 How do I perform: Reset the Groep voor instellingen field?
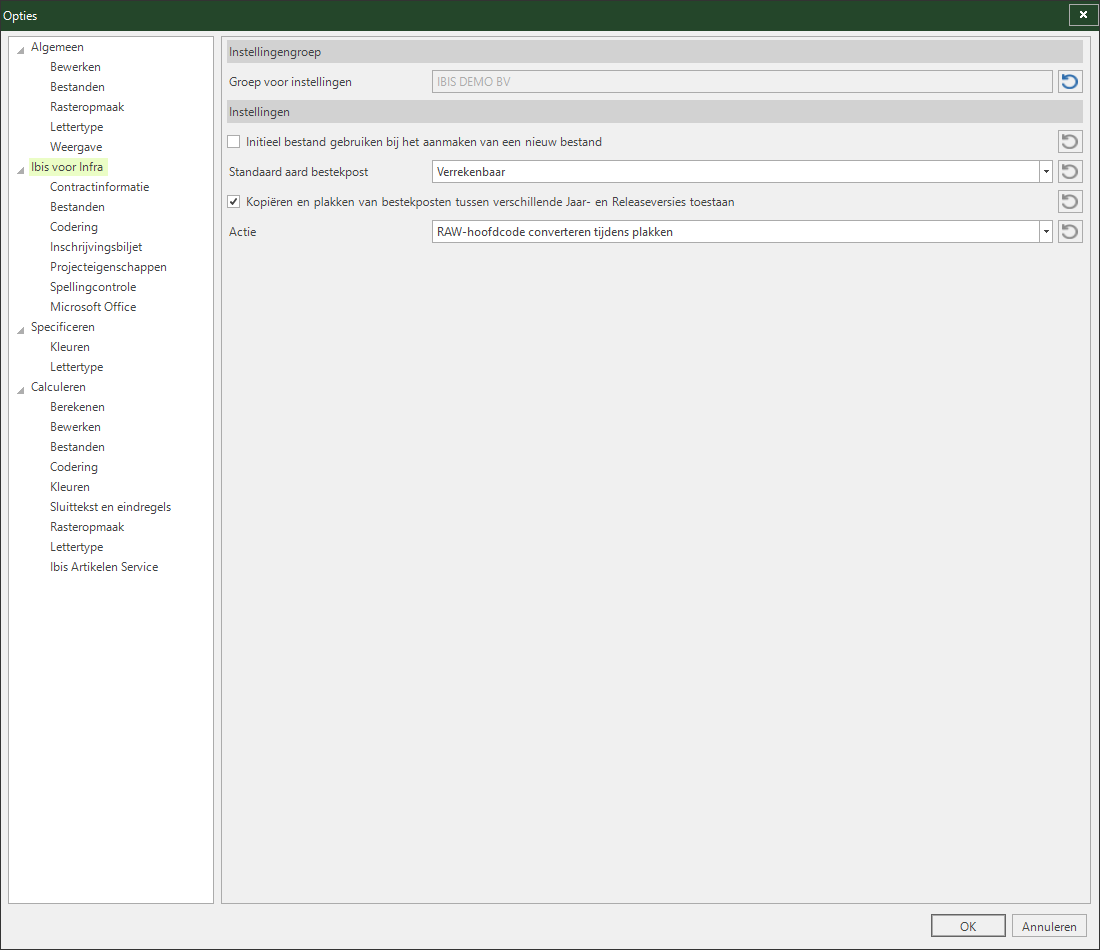pyautogui.click(x=1070, y=81)
